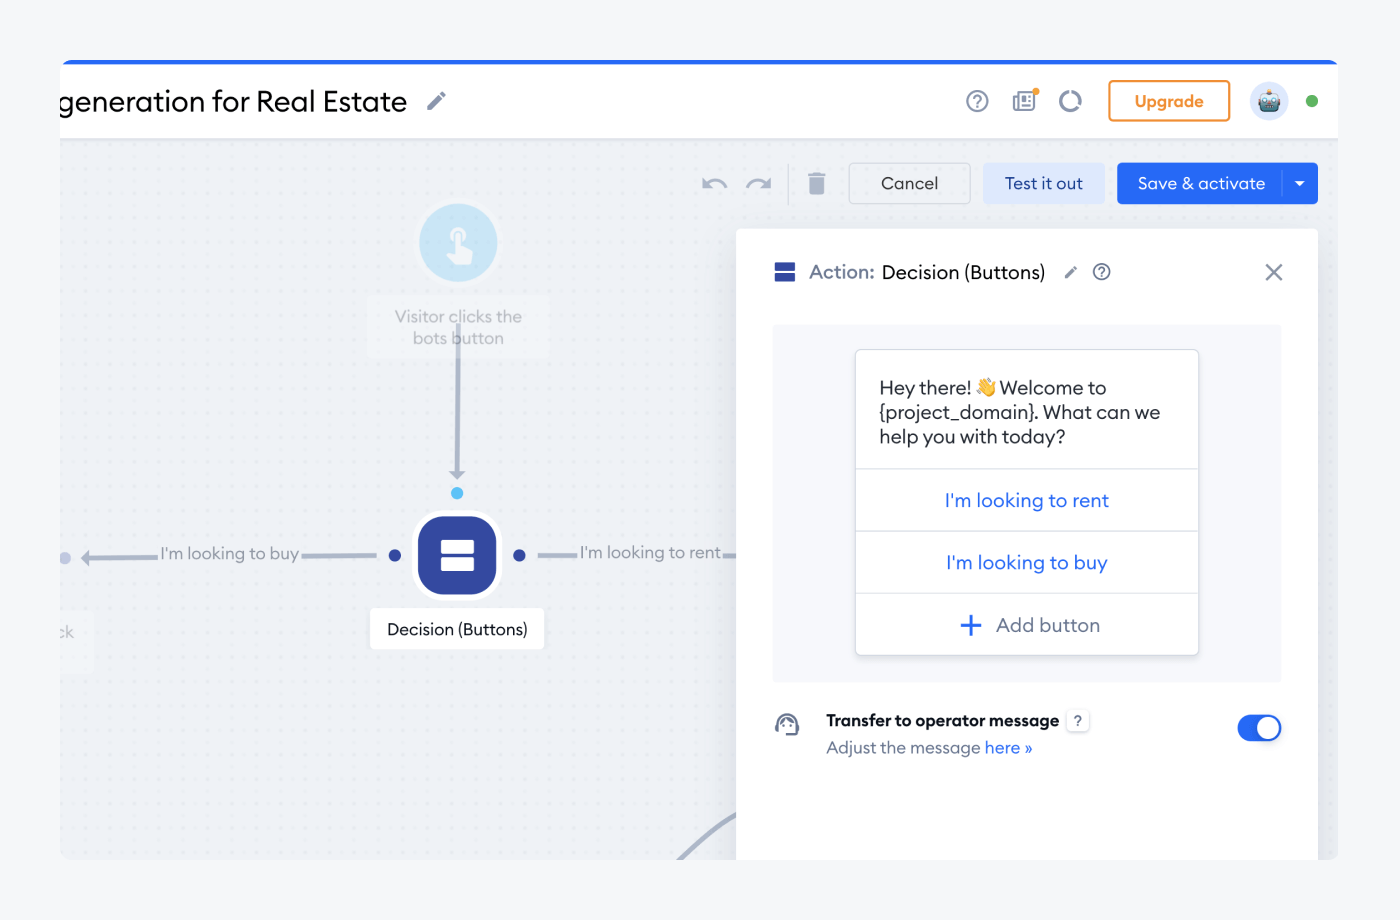Click the pencil icon to rename the action
Viewport: 1400px width, 920px height.
(1070, 272)
